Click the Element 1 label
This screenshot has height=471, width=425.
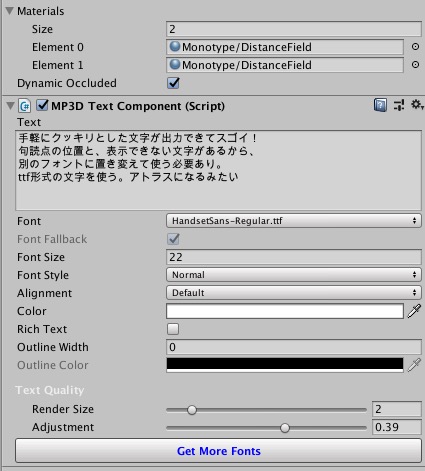[x=58, y=65]
